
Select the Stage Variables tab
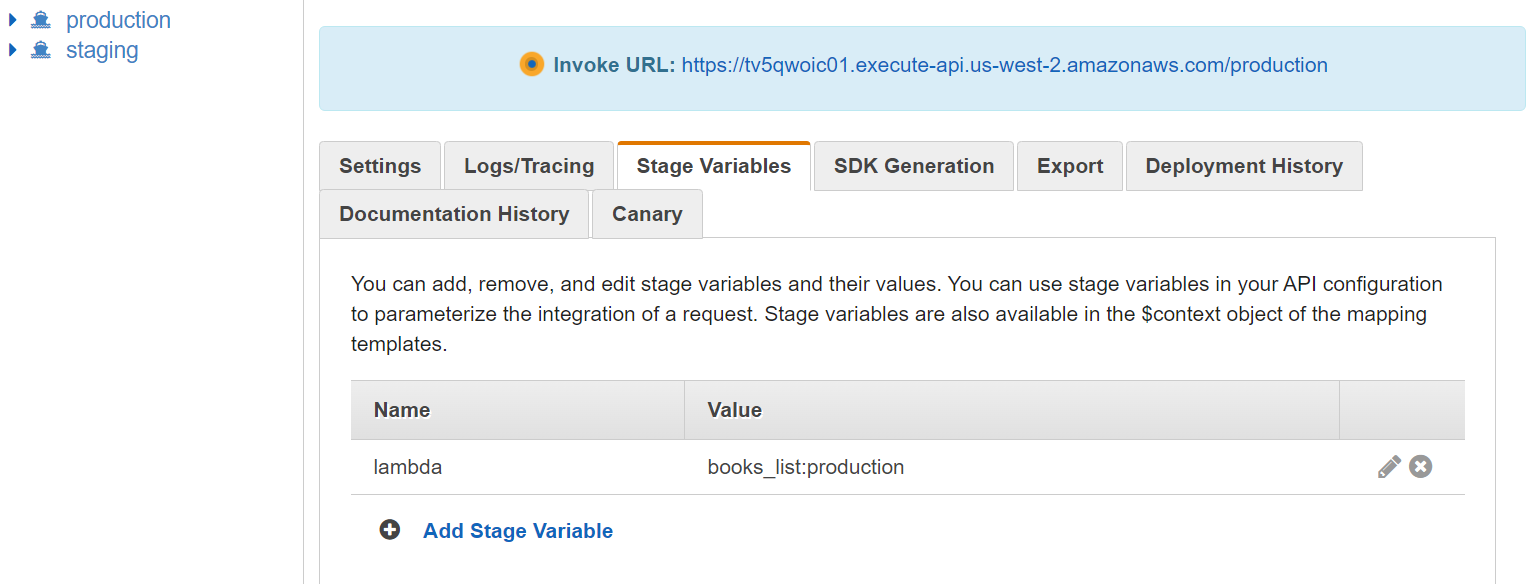(x=714, y=166)
